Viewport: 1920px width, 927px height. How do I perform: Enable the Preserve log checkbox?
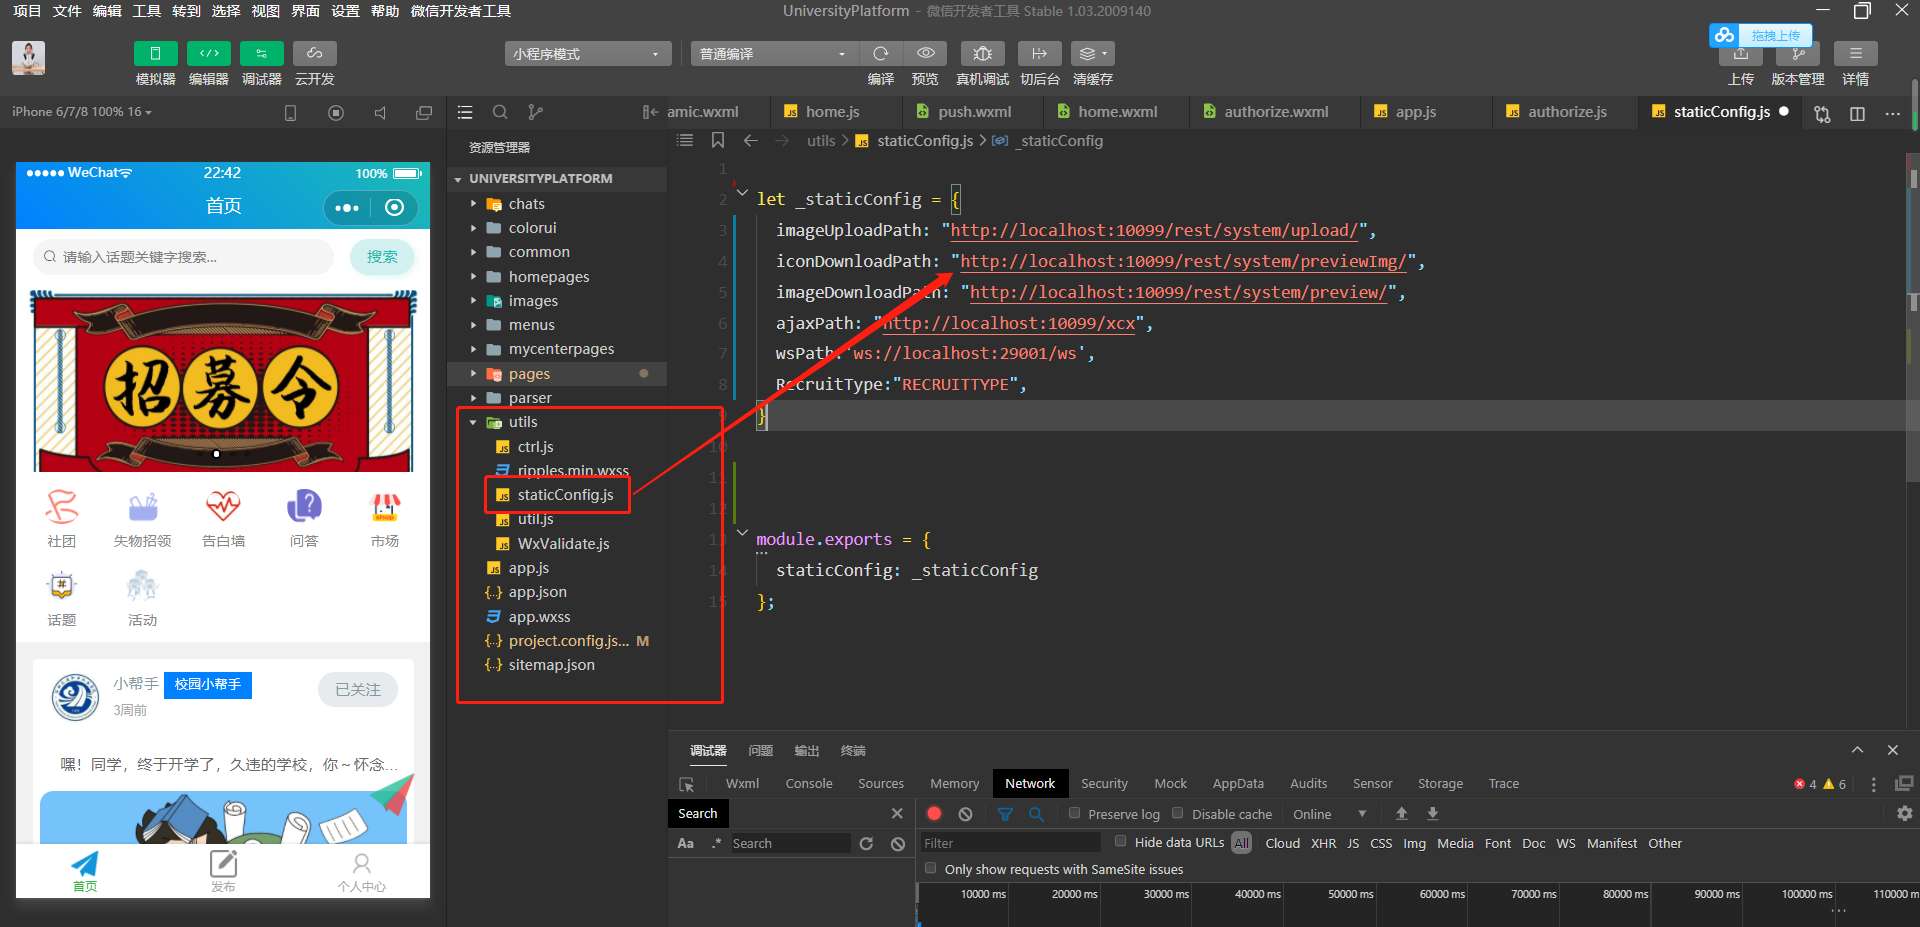[x=1074, y=813]
